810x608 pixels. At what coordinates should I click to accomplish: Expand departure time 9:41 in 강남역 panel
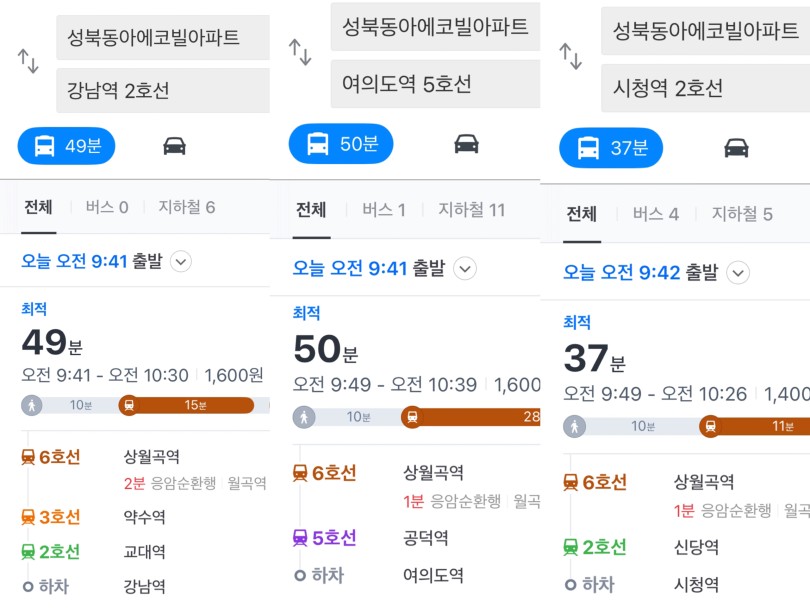click(x=181, y=261)
